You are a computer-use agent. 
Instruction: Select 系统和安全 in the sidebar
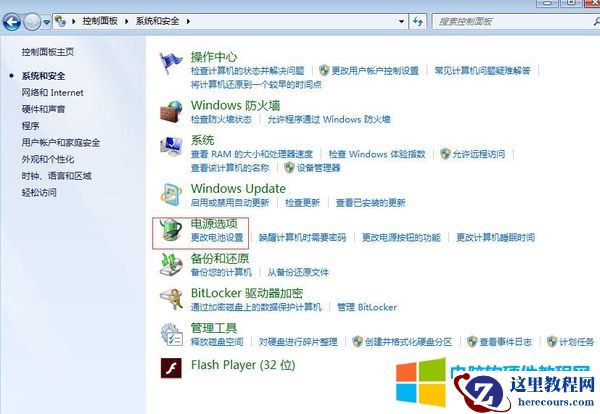43,76
